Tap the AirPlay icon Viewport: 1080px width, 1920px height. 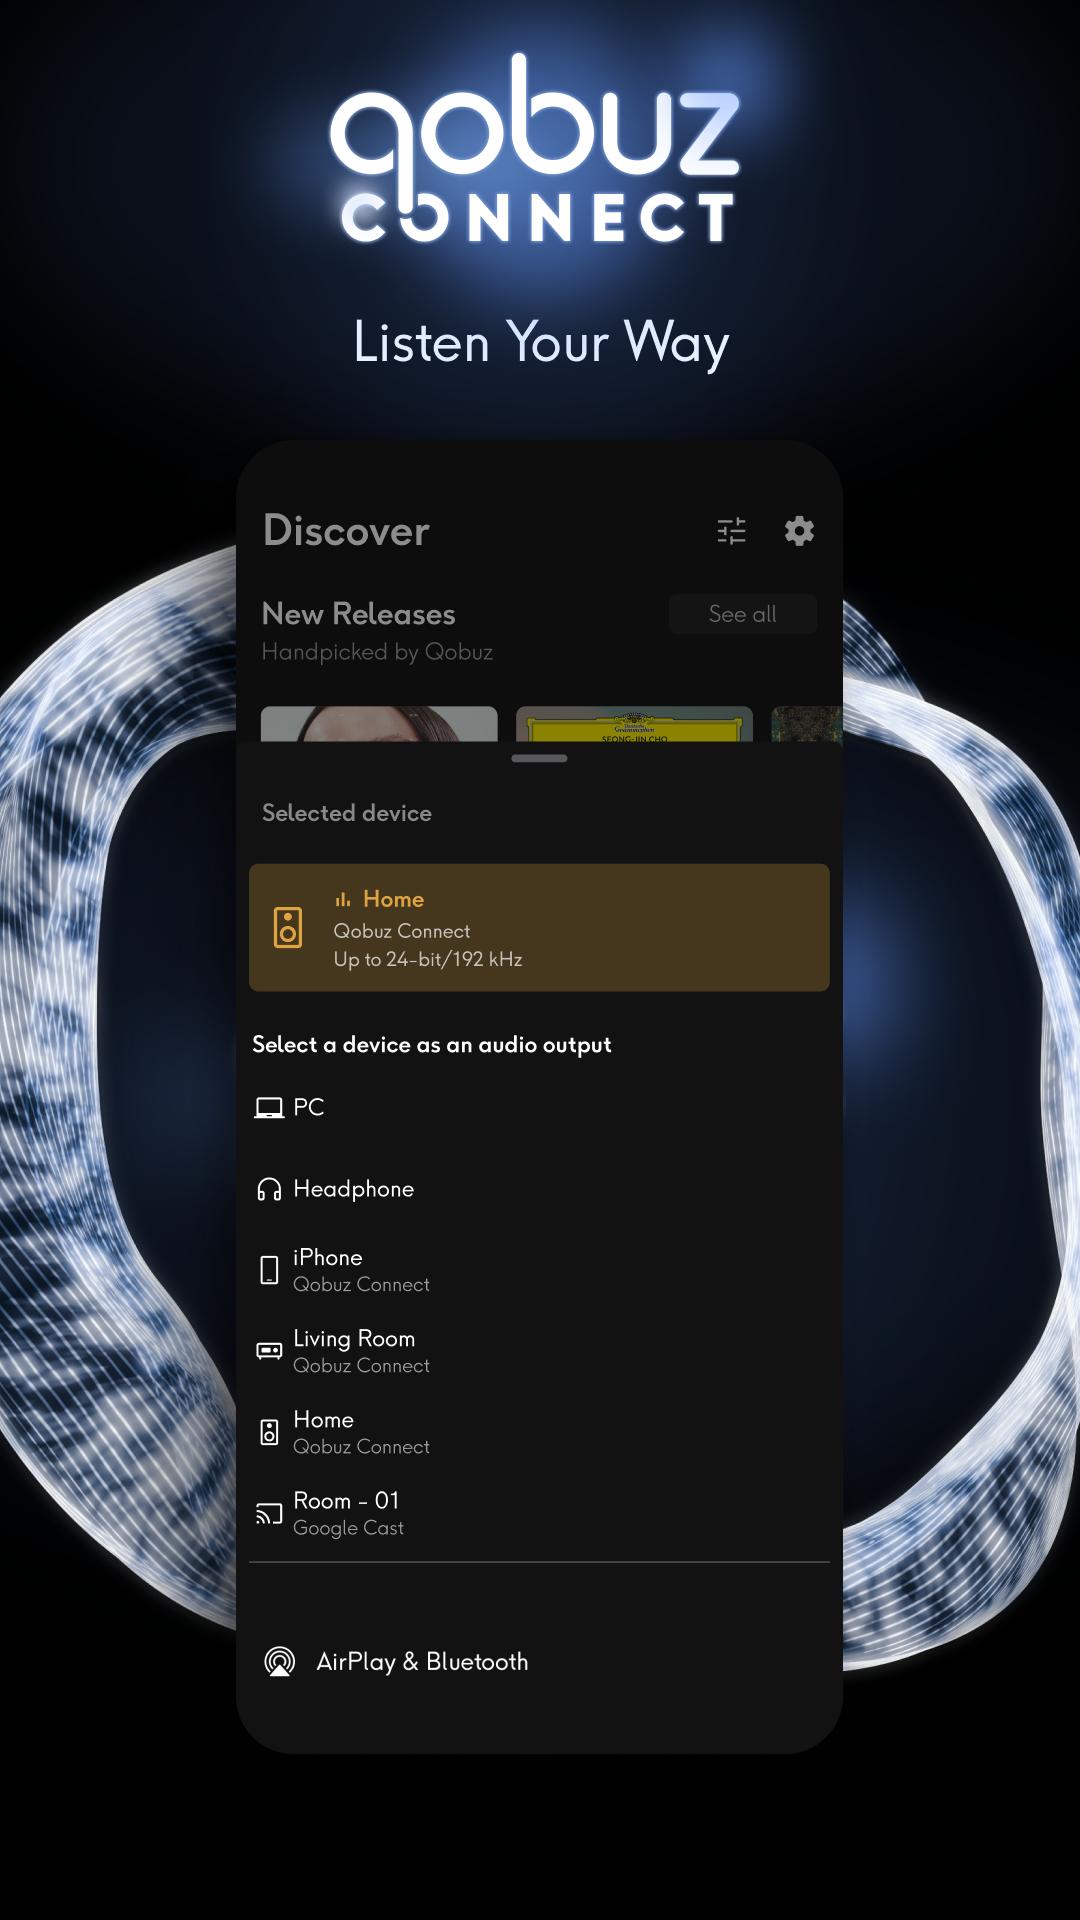pos(280,1662)
